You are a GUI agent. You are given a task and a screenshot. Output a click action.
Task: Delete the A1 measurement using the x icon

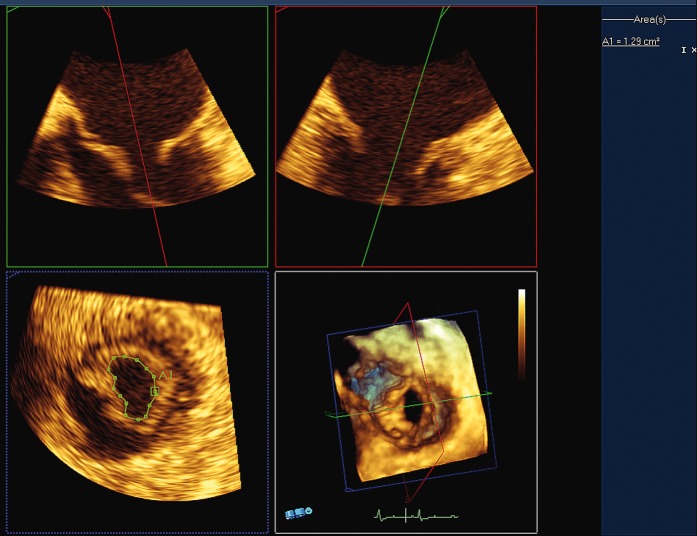[x=693, y=50]
